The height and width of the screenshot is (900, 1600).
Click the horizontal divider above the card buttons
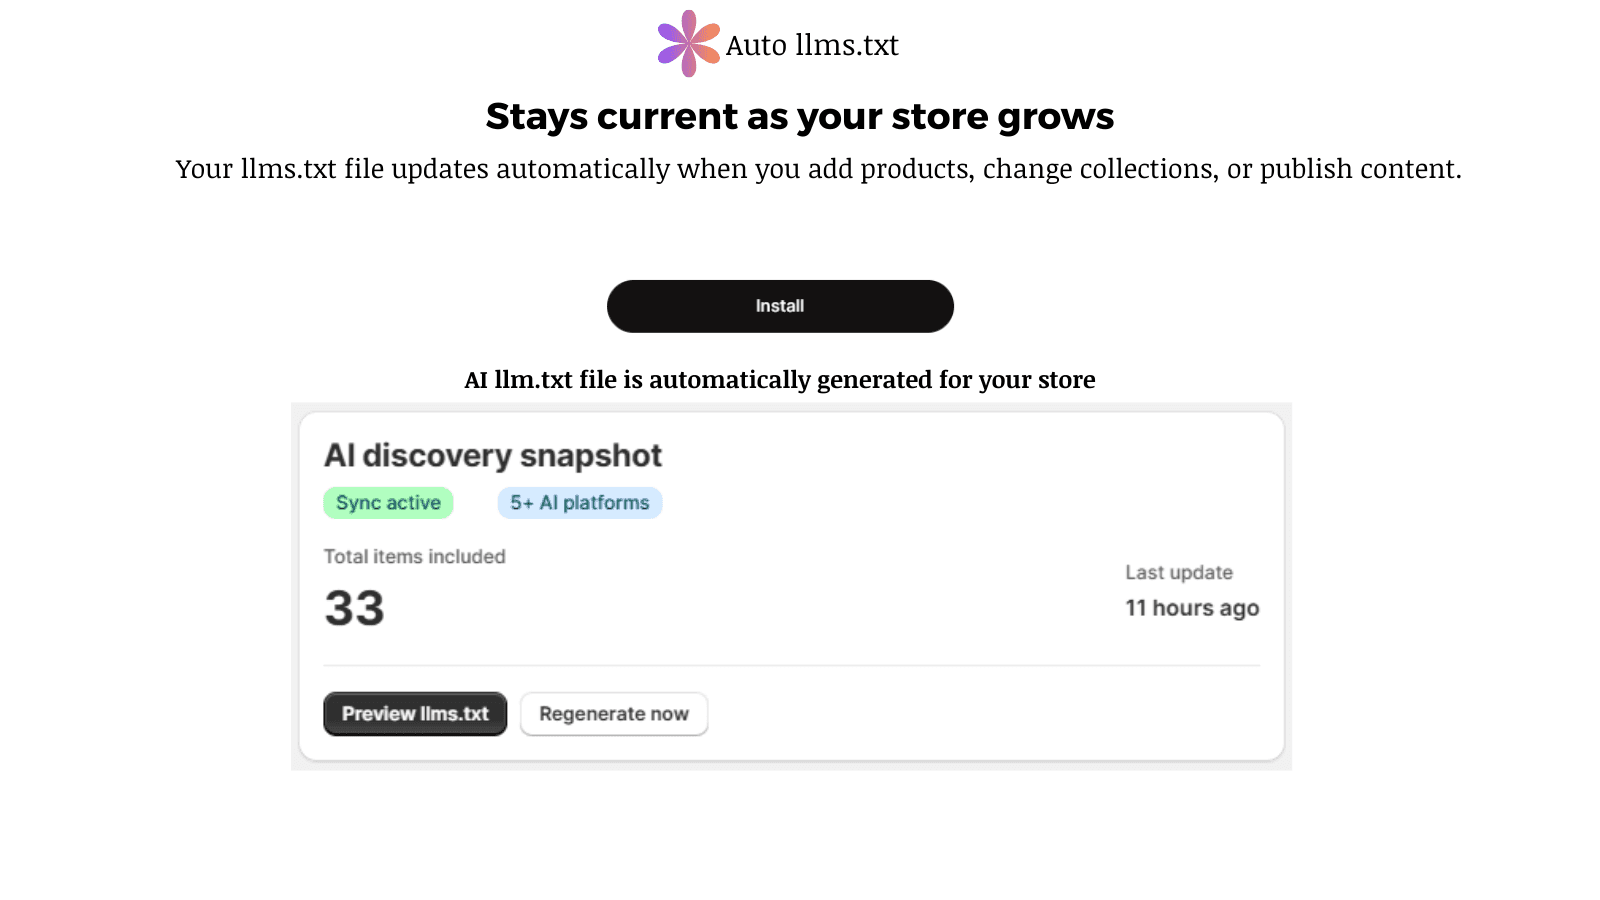pyautogui.click(x=791, y=665)
